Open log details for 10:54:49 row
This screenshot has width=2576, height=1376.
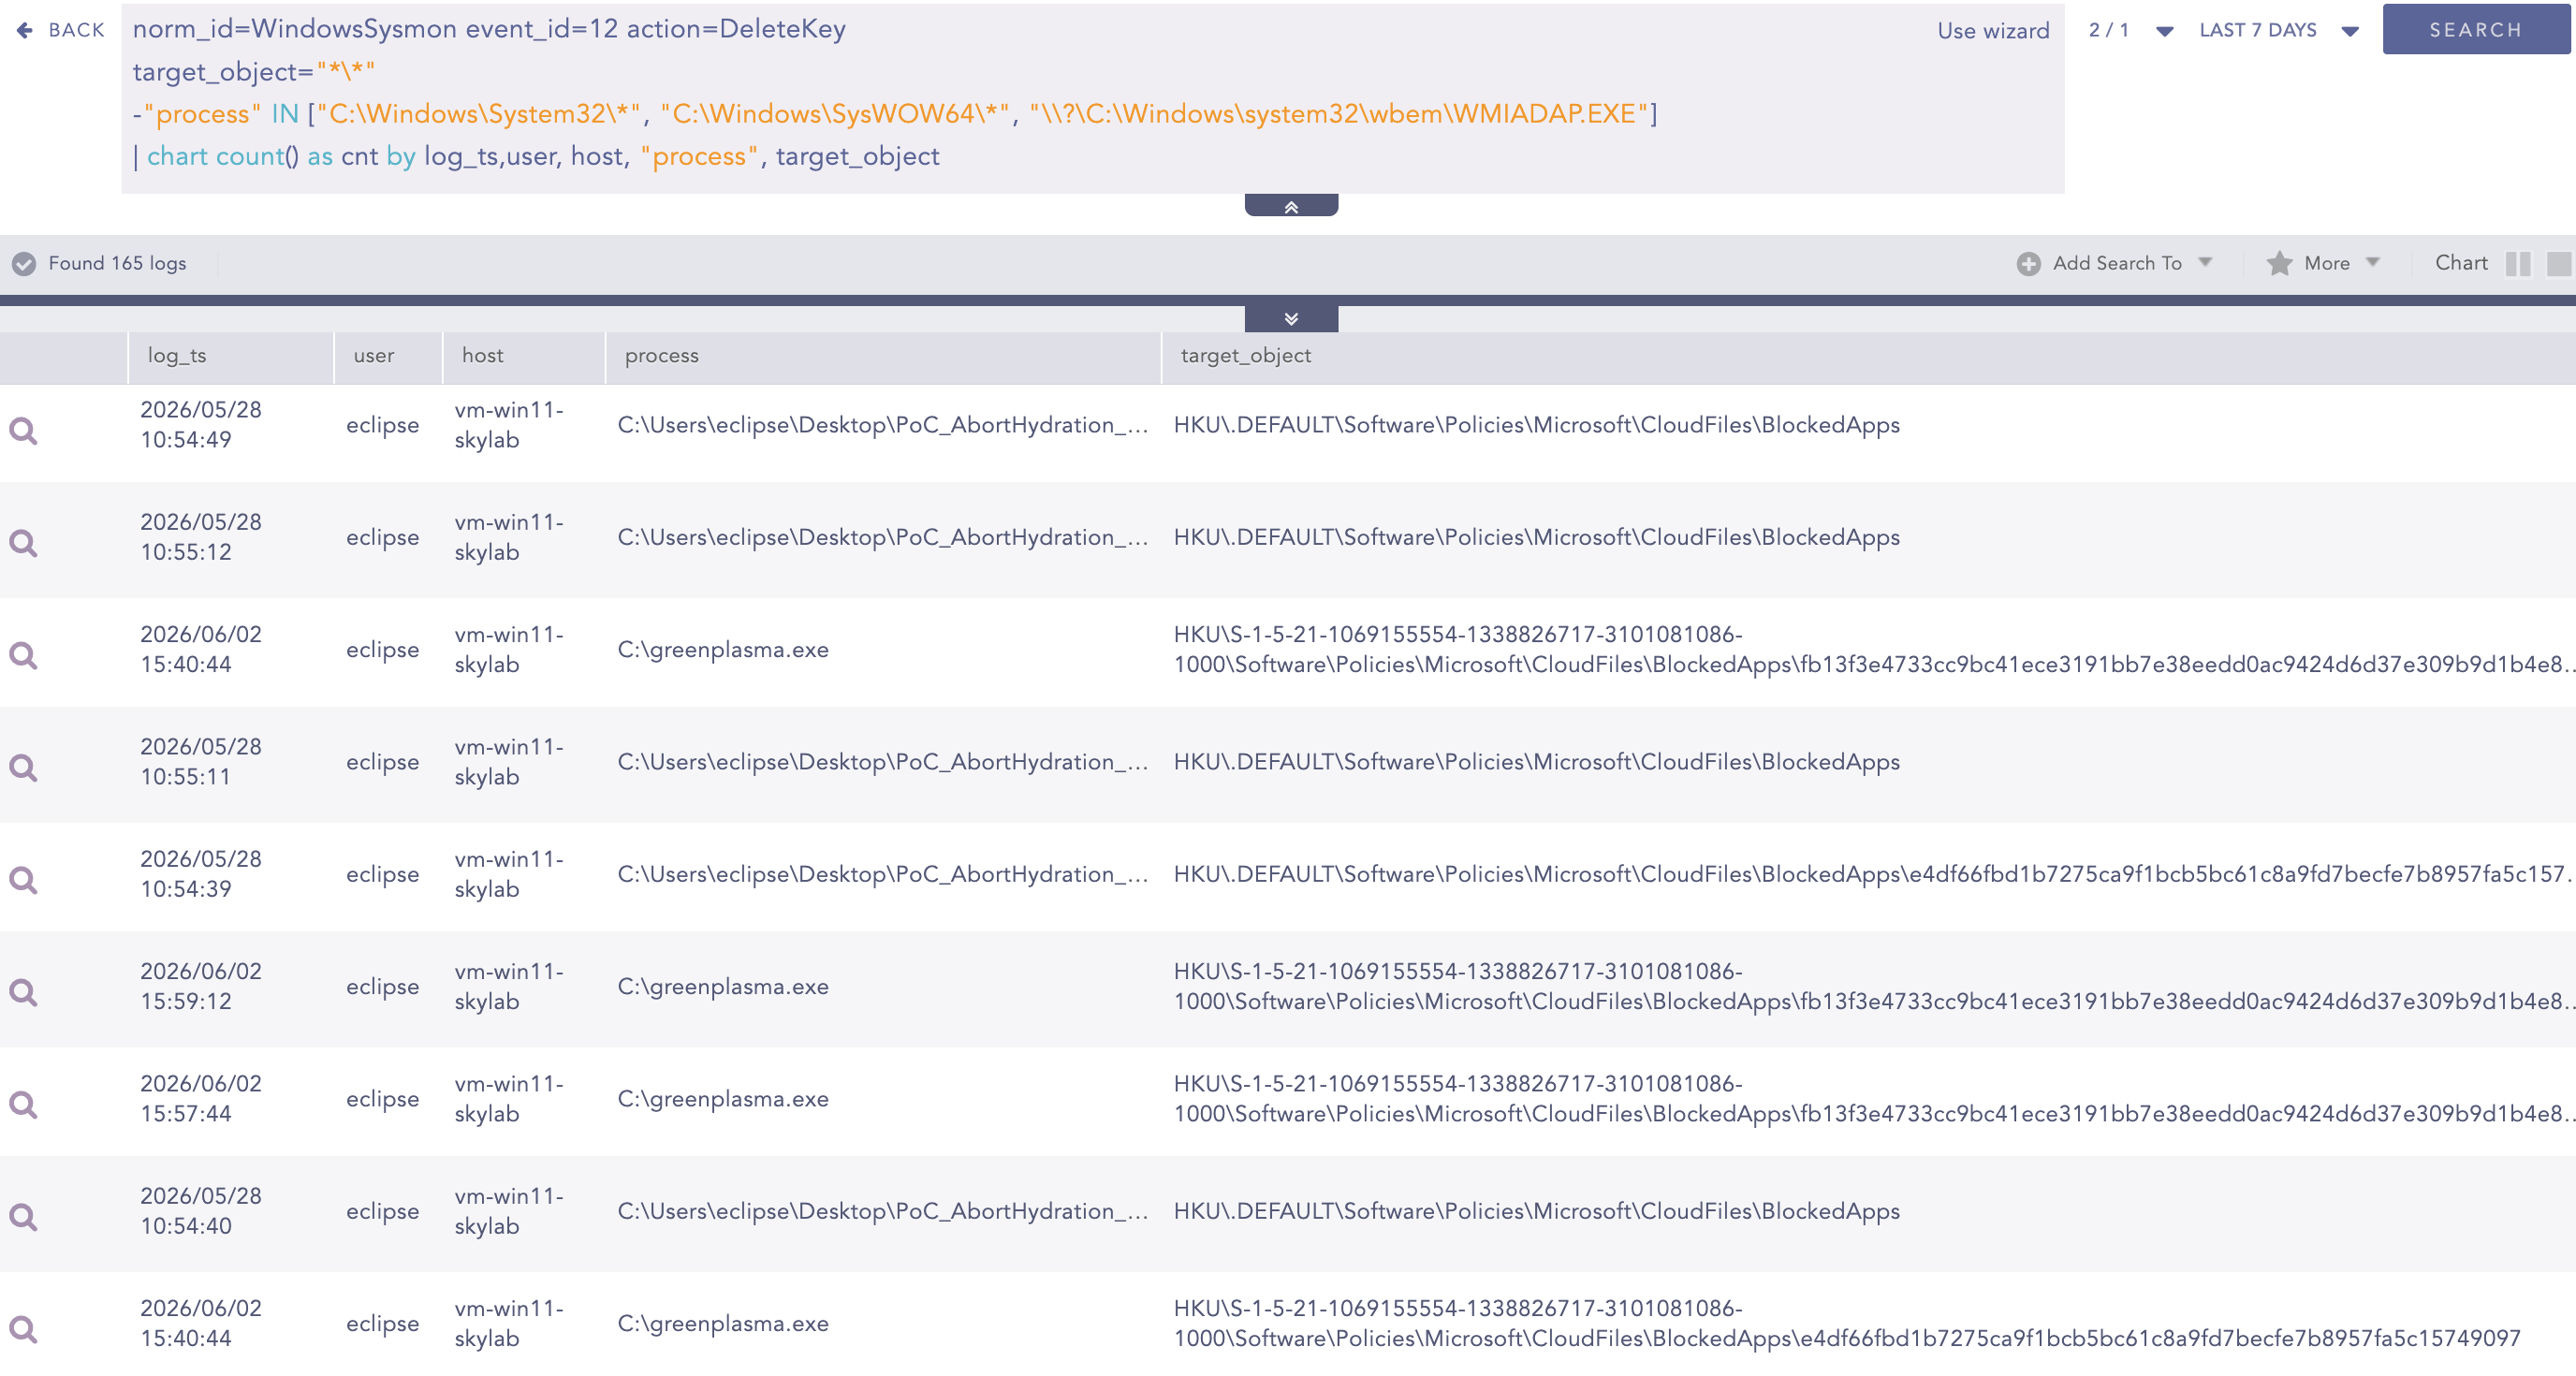pyautogui.click(x=23, y=431)
